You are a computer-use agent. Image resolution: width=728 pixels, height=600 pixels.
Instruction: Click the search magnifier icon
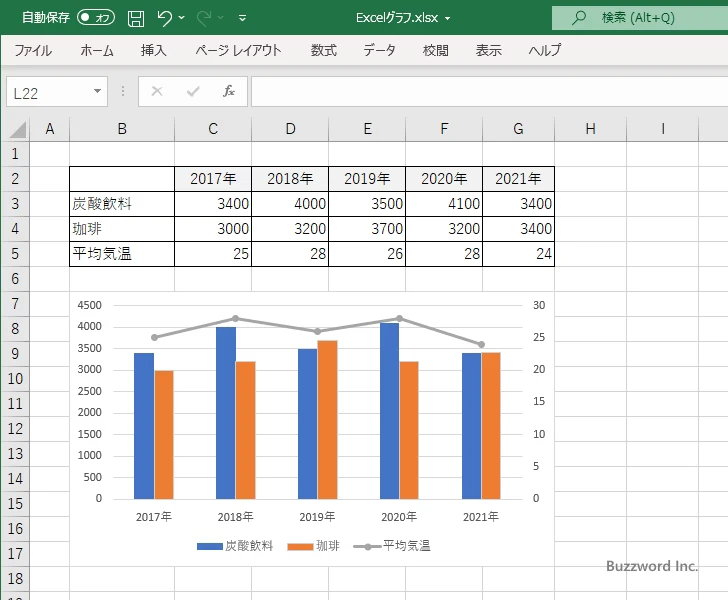(x=578, y=18)
